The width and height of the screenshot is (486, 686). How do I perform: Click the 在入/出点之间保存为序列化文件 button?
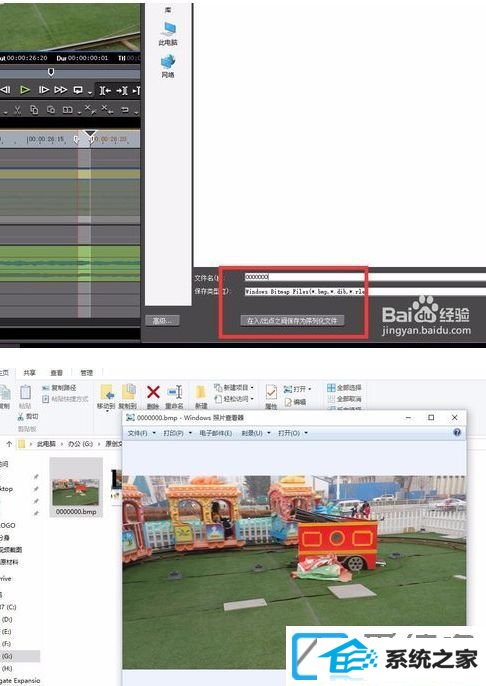(292, 321)
